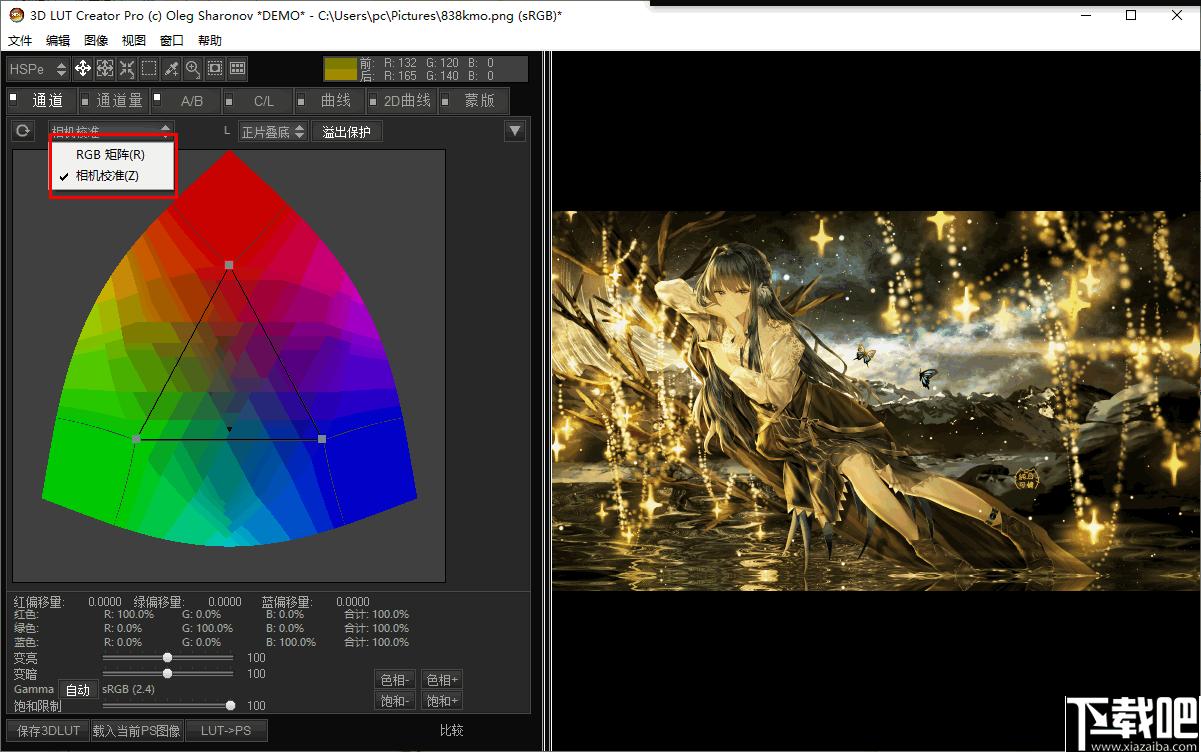Open the 正片叠底 blend mode dropdown
Viewport: 1201px width, 752px height.
(x=273, y=131)
